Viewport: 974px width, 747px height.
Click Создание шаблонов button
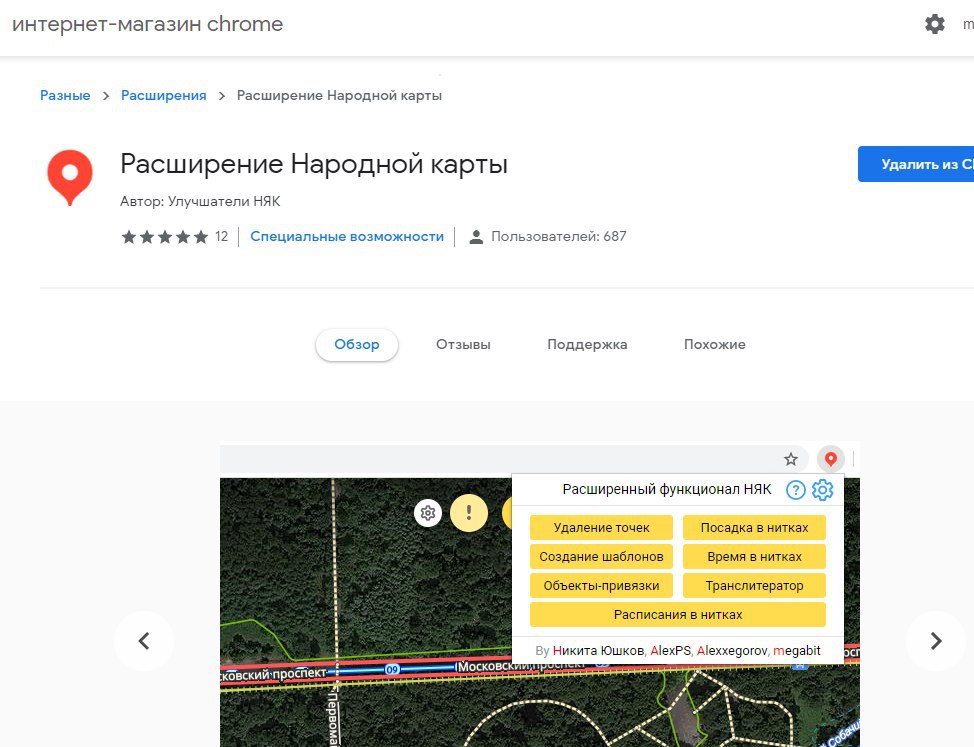click(601, 556)
